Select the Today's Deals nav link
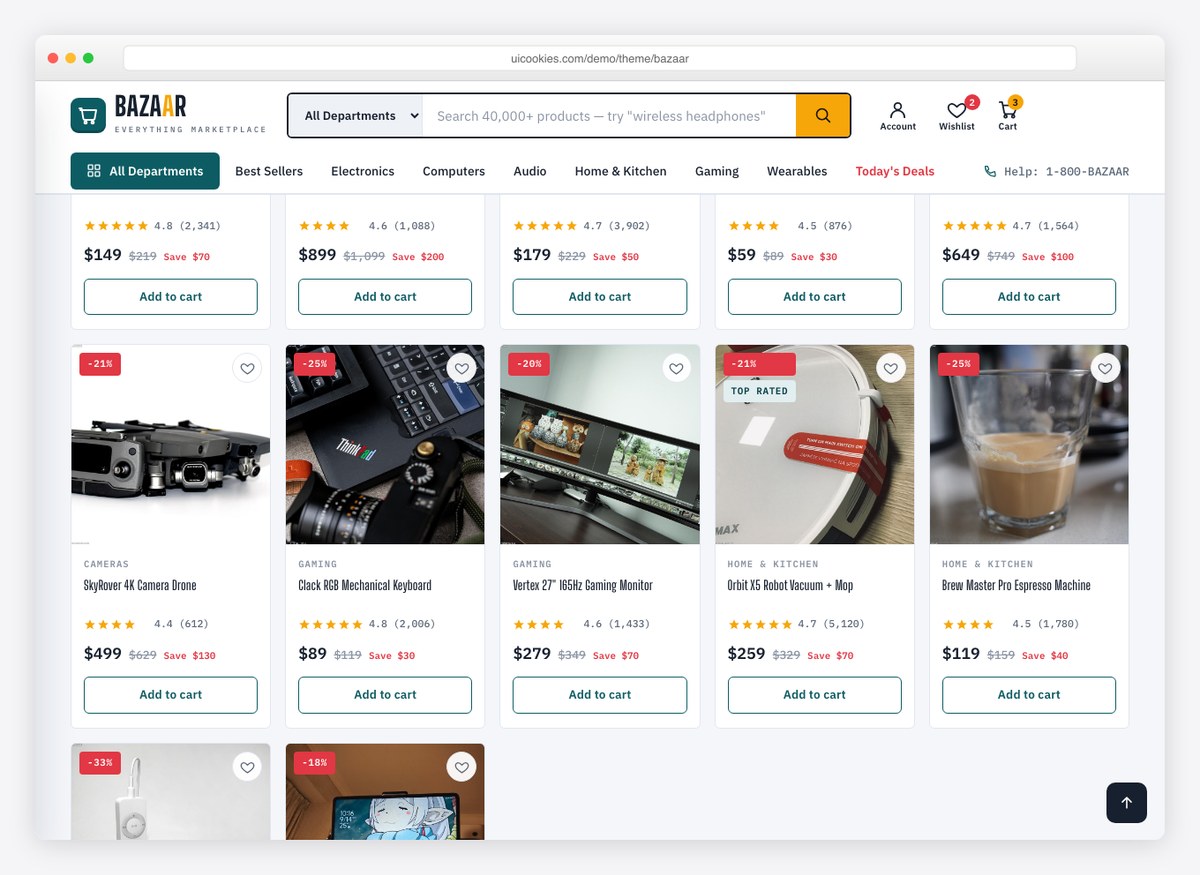 coord(895,171)
